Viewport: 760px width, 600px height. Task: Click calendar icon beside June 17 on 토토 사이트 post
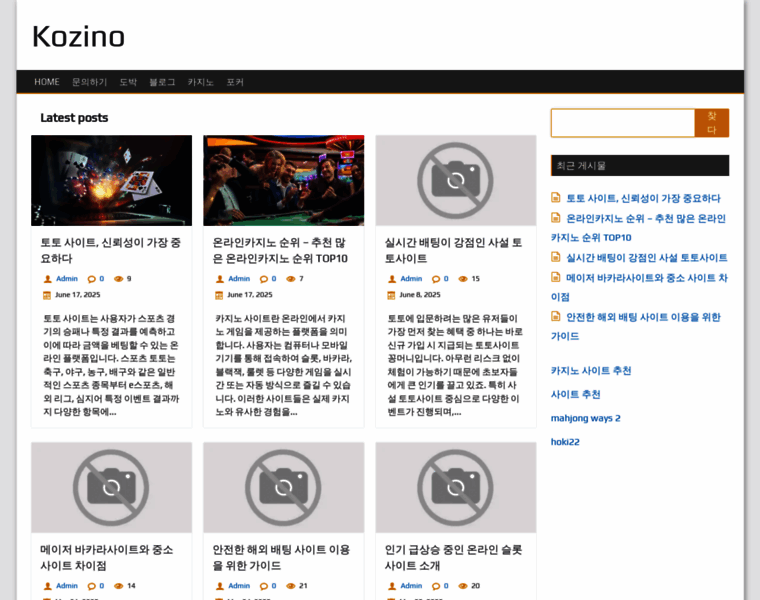pos(47,295)
